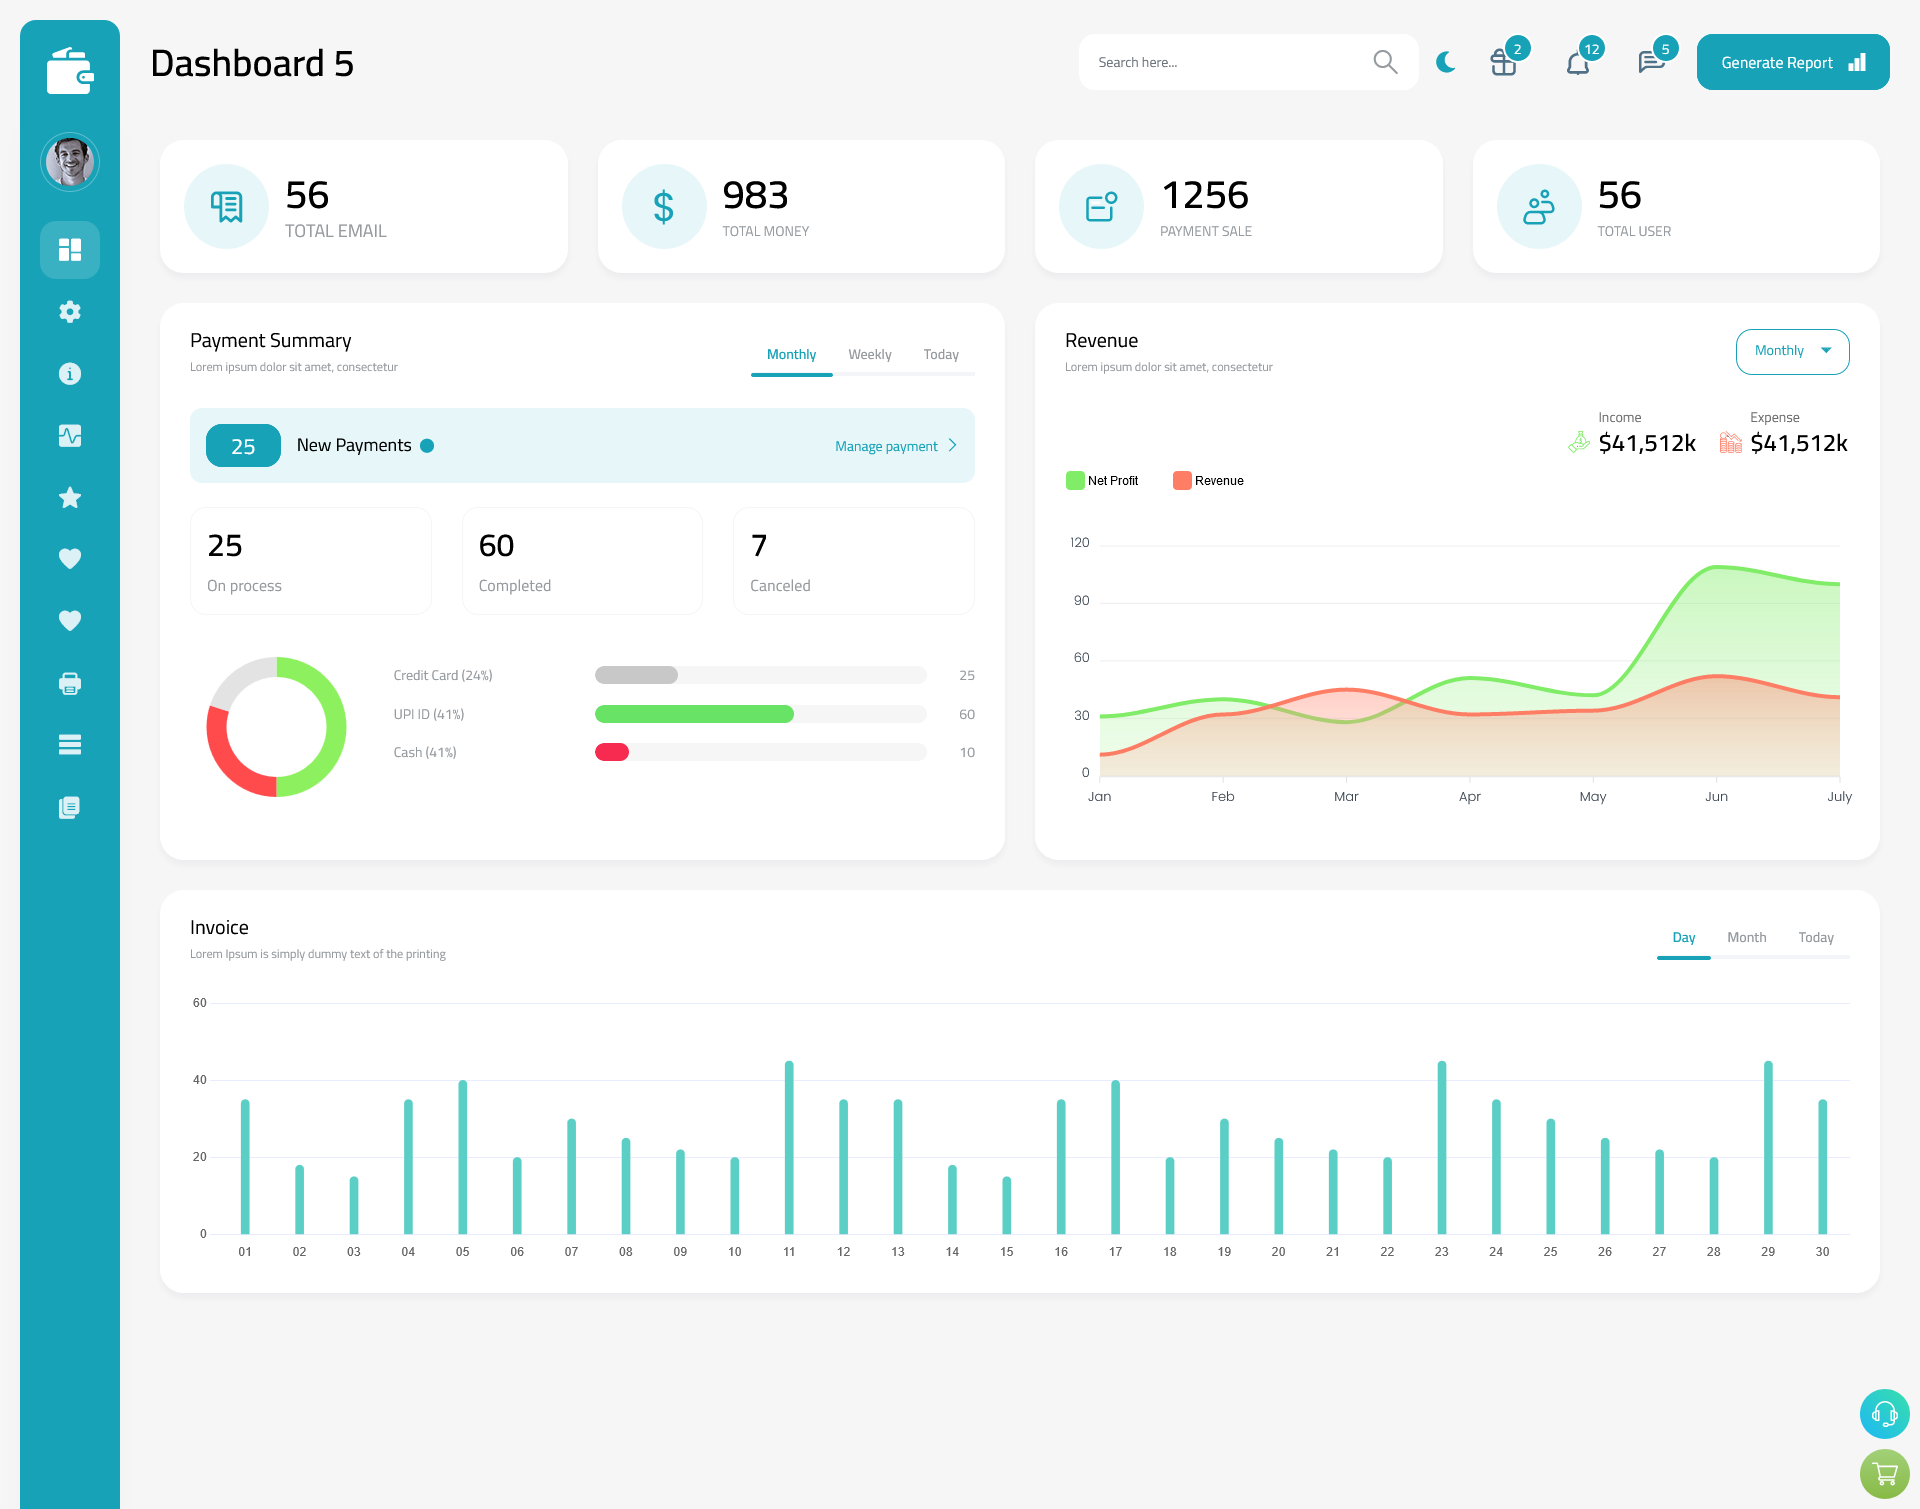The image size is (1920, 1509).
Task: Select the star icon in sidebar
Action: coord(70,497)
